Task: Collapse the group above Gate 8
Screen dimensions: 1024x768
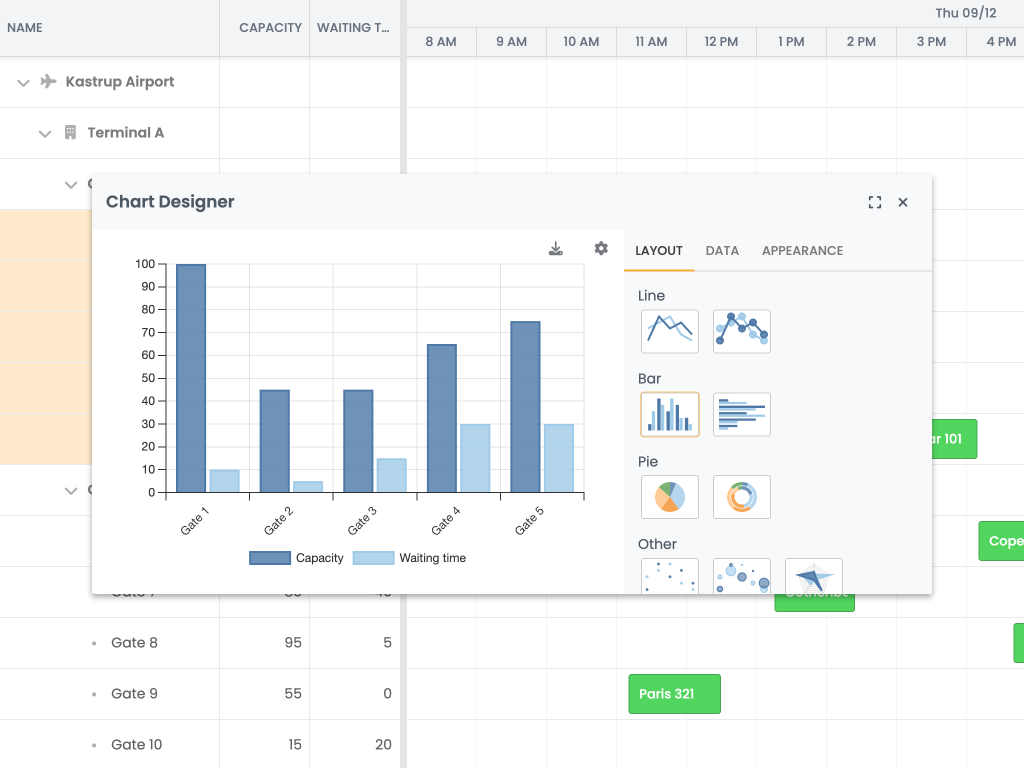Action: [71, 490]
